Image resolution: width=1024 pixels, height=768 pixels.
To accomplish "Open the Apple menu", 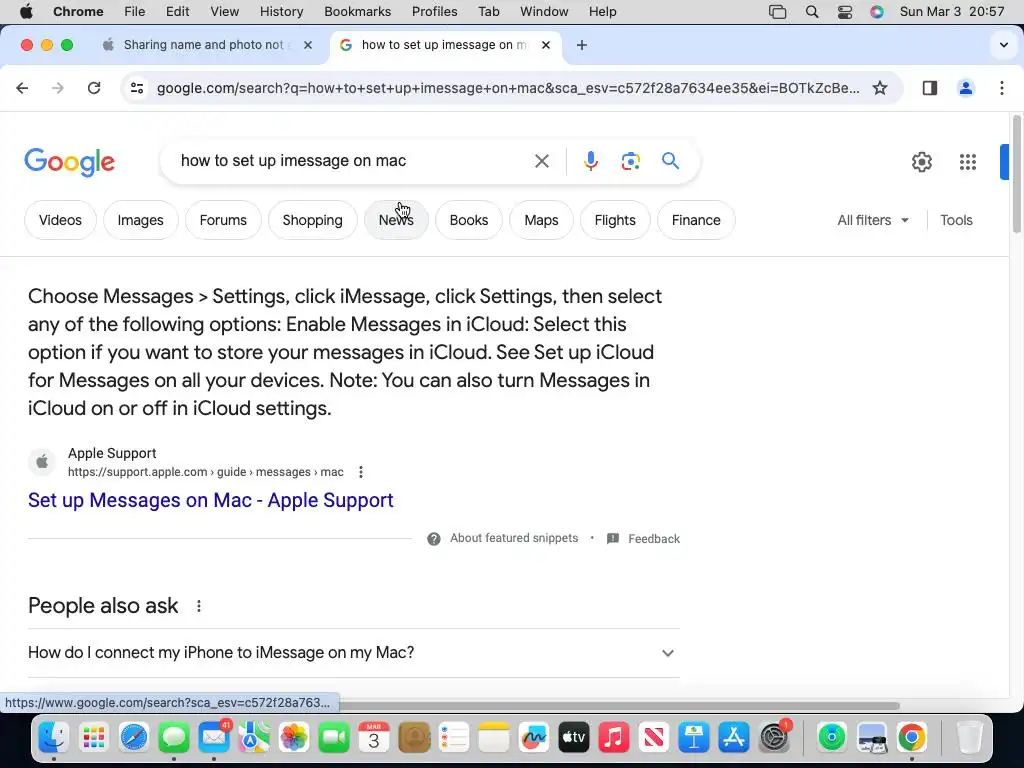I will (x=26, y=12).
